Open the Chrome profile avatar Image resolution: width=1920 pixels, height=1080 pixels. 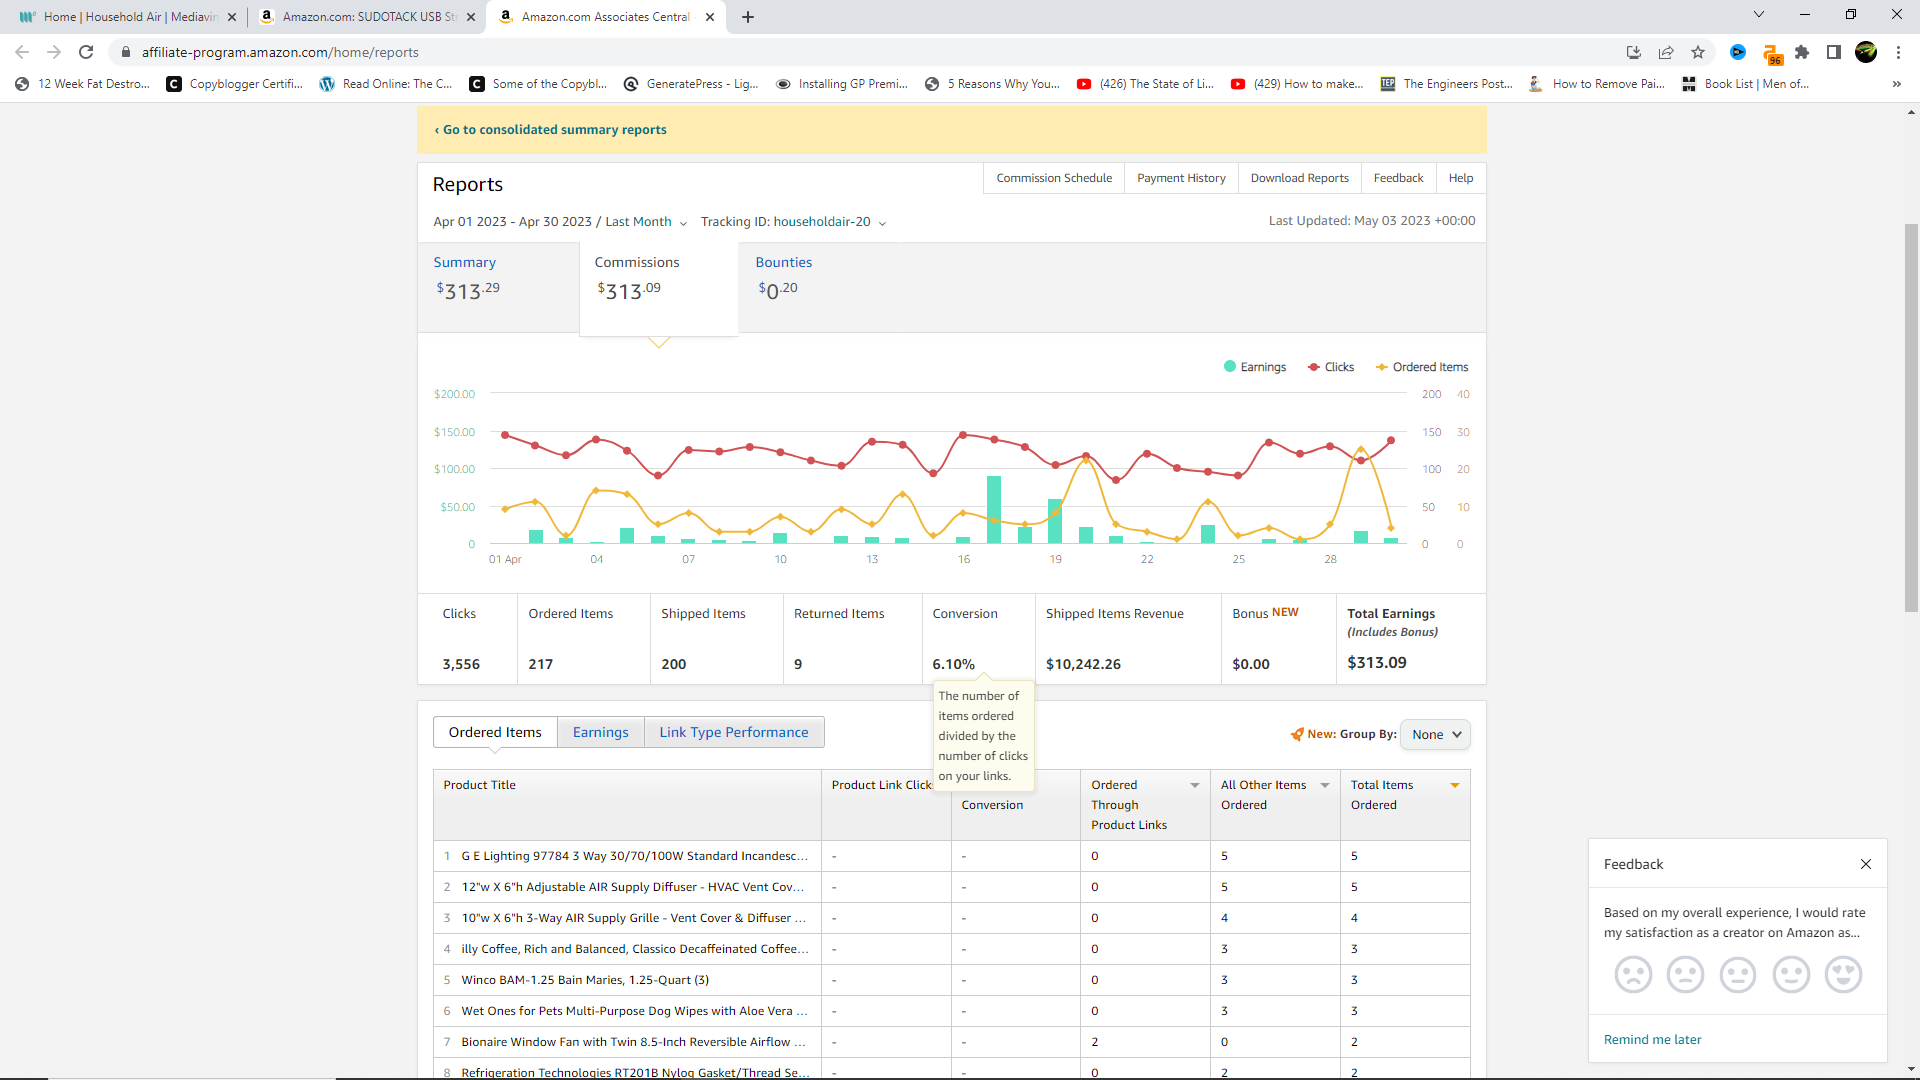coord(1866,52)
